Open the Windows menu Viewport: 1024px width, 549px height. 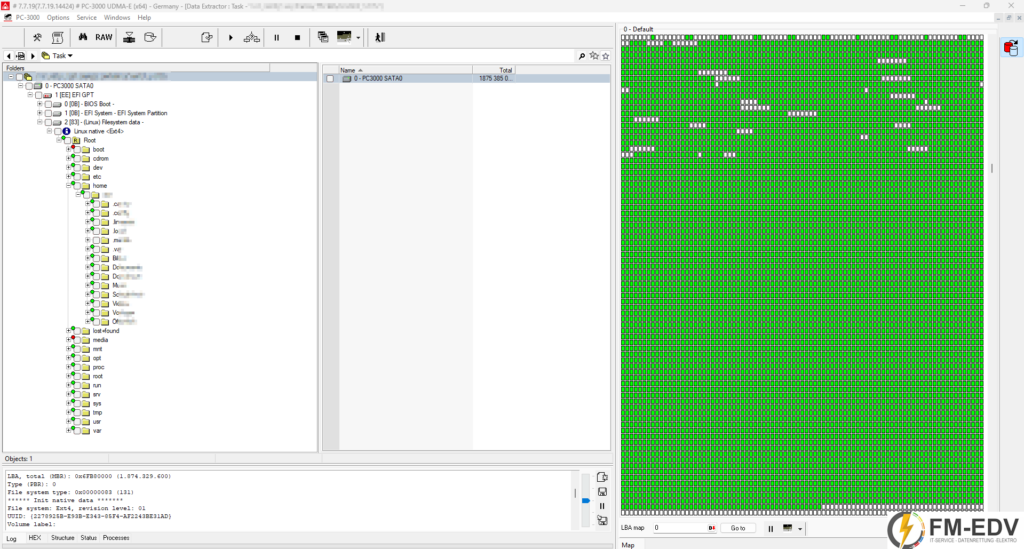[x=117, y=18]
